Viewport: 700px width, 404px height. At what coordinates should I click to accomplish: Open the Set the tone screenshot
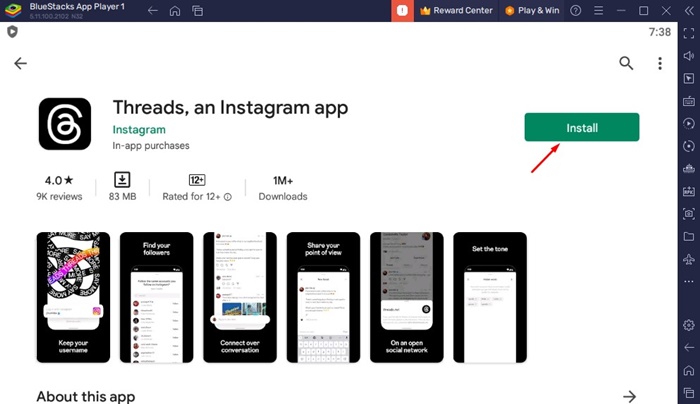(490, 297)
